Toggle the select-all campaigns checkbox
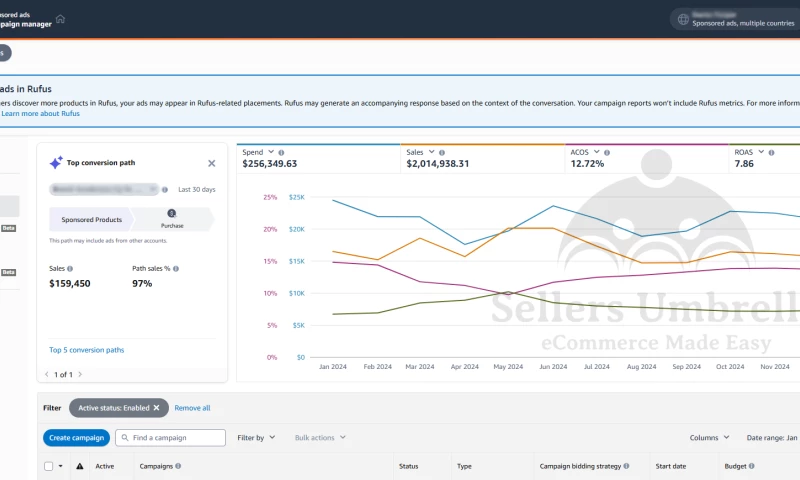This screenshot has height=480, width=800. click(49, 466)
